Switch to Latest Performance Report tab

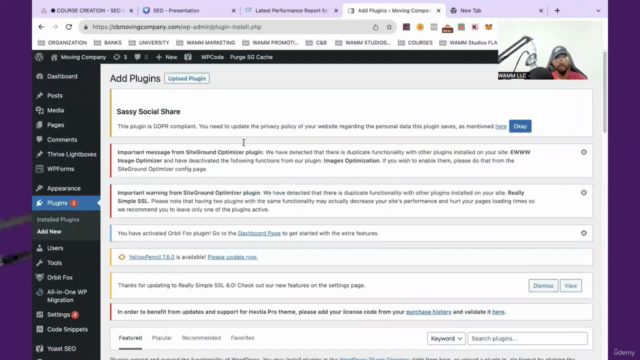[291, 11]
